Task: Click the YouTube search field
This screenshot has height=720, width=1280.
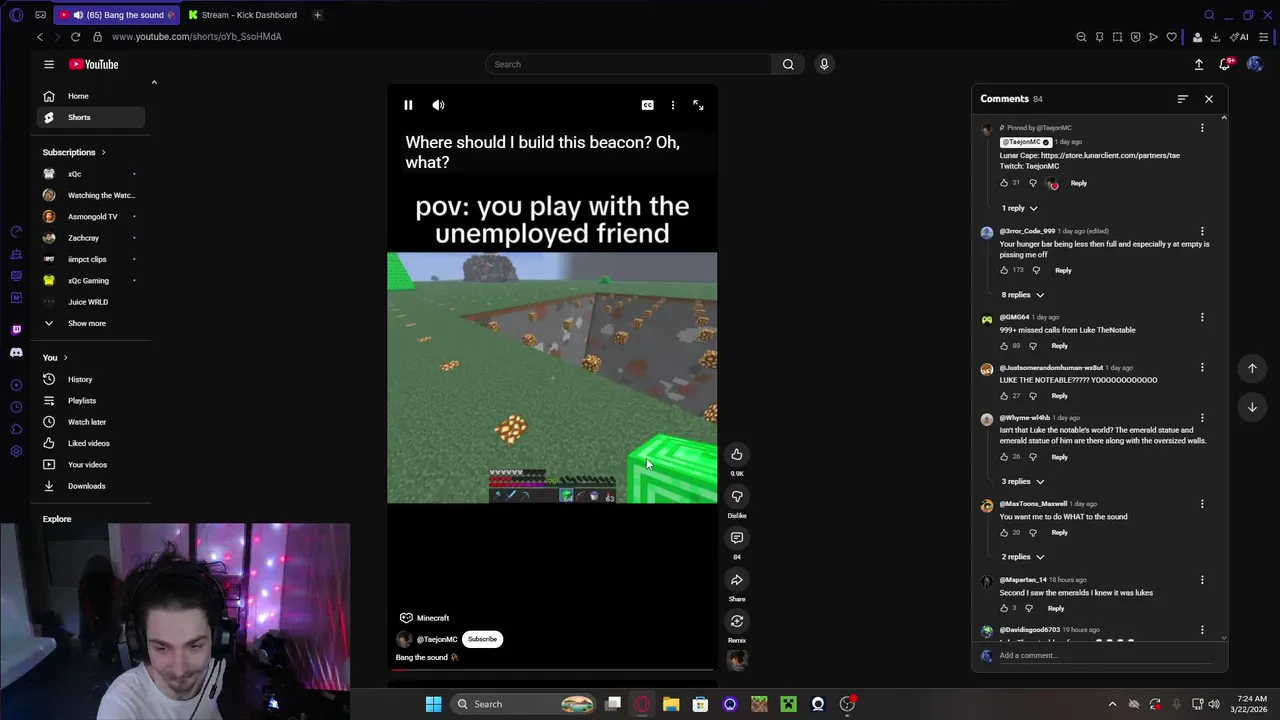Action: point(628,64)
